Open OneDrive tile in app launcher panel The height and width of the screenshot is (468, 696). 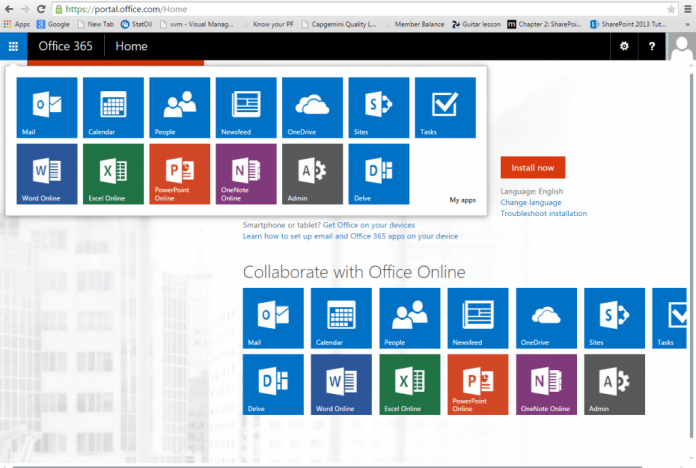pyautogui.click(x=312, y=107)
